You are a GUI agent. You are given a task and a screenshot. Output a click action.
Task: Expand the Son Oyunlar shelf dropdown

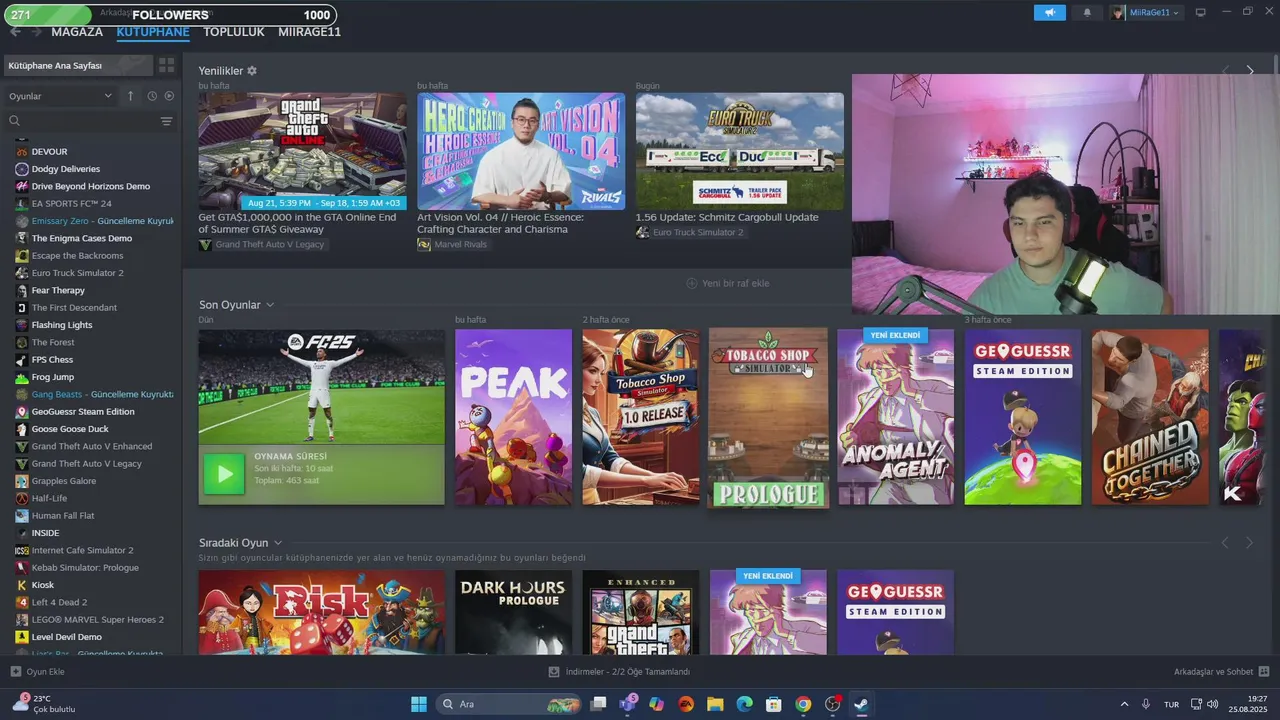click(x=270, y=305)
